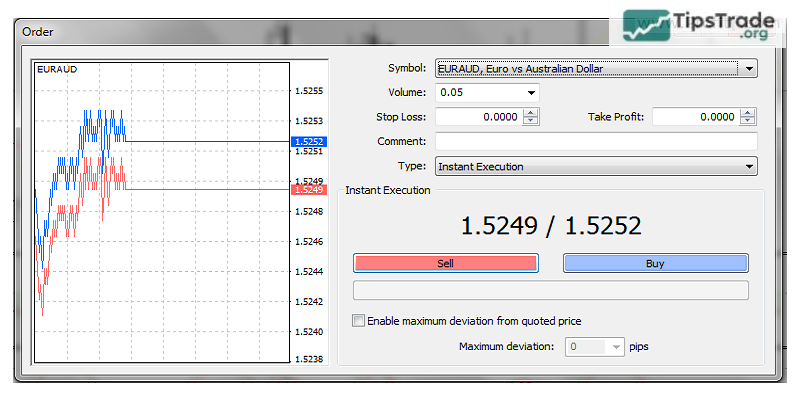Click inside the Stop Loss value field
Viewport: 800px width, 400px height.
pyautogui.click(x=478, y=117)
